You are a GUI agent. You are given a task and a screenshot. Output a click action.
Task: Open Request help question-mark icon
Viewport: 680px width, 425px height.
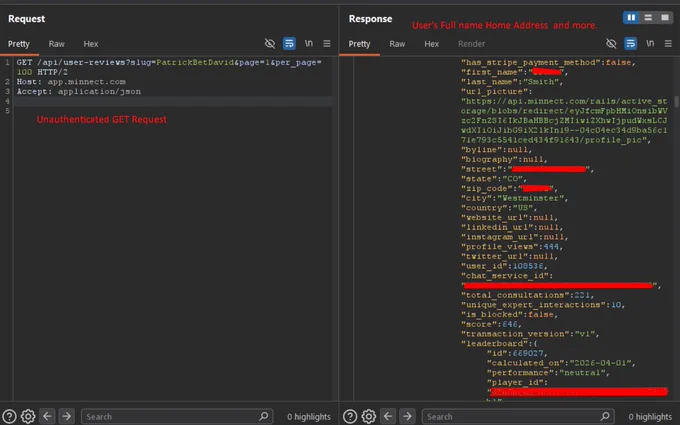(x=9, y=416)
